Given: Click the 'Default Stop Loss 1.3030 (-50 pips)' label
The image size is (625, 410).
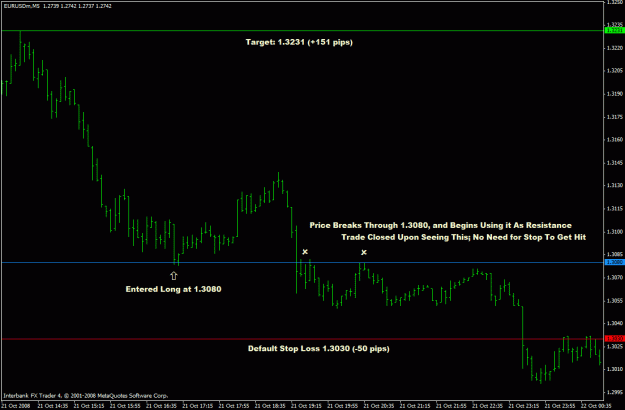Looking at the screenshot, I should coord(318,349).
